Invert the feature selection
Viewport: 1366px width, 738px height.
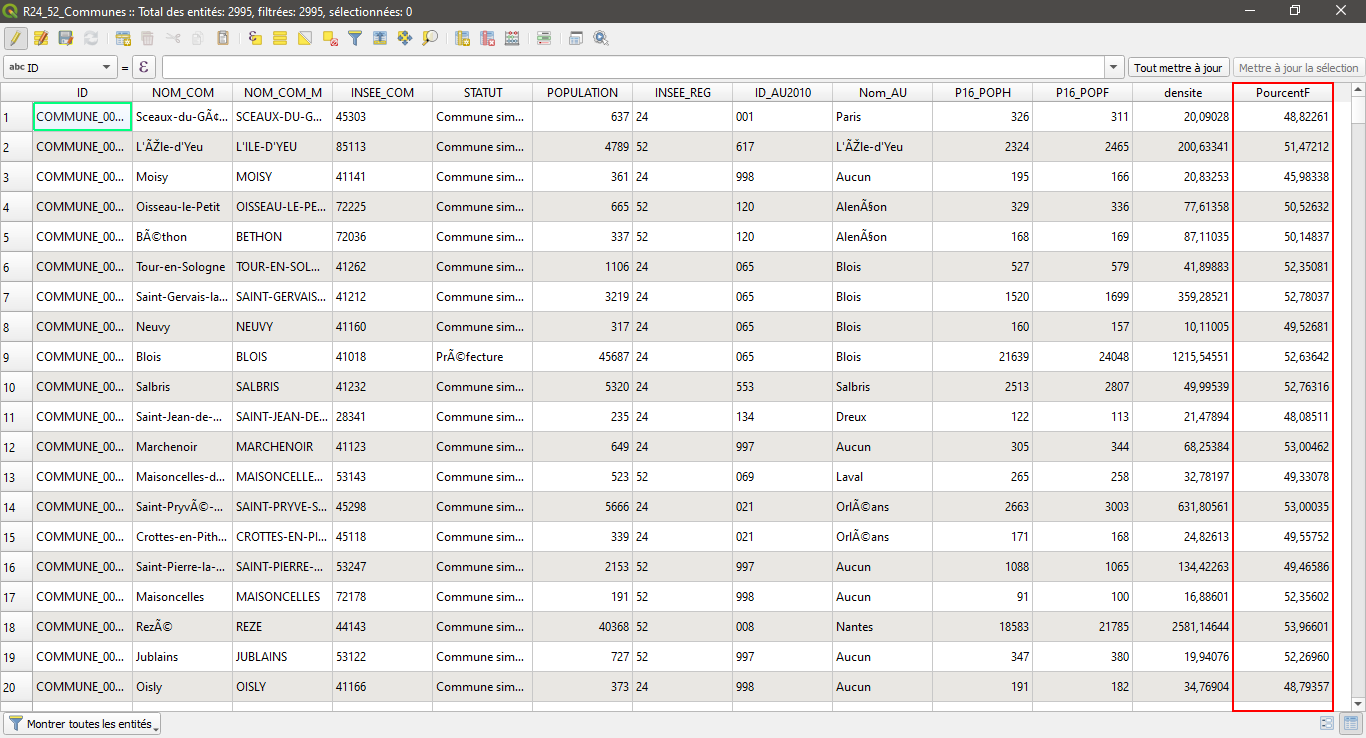[x=305, y=38]
